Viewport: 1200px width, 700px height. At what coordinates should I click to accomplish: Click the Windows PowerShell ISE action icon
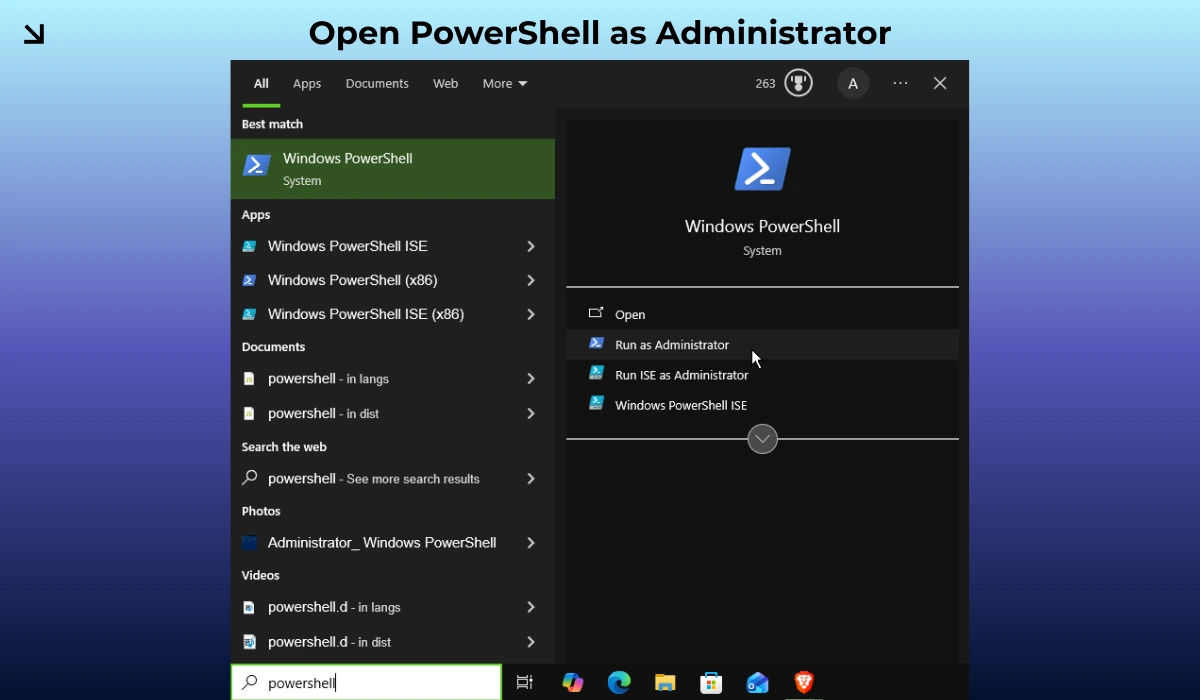596,403
